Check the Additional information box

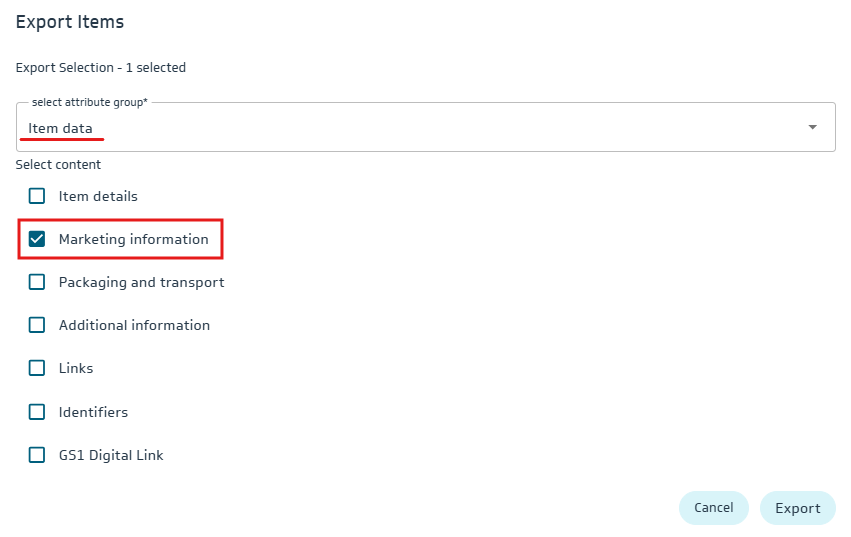(37, 325)
